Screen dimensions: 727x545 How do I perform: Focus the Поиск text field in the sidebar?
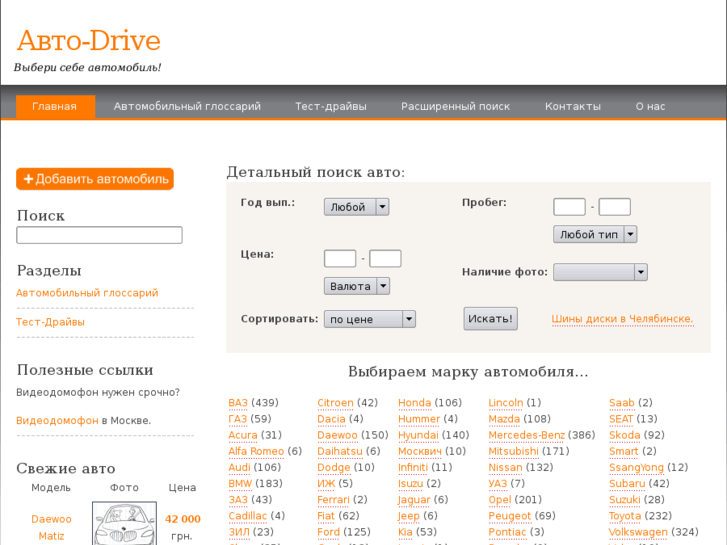(x=99, y=235)
